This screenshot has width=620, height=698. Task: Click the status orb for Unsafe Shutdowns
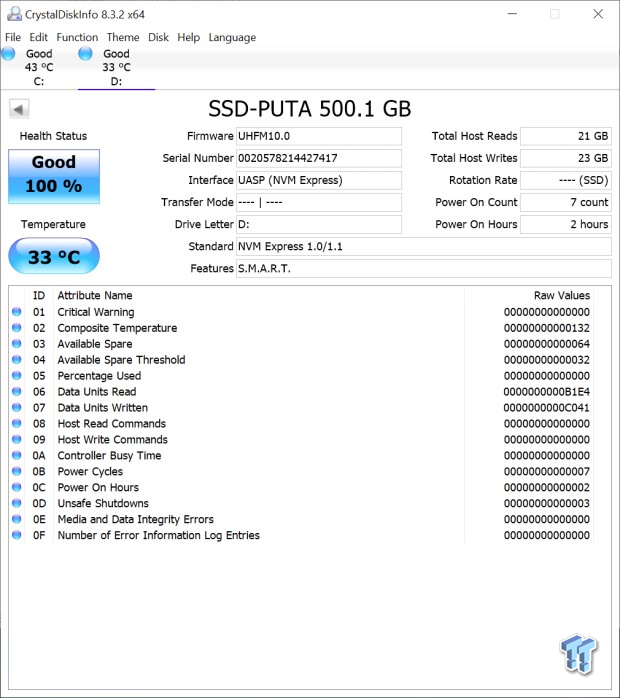(17, 503)
